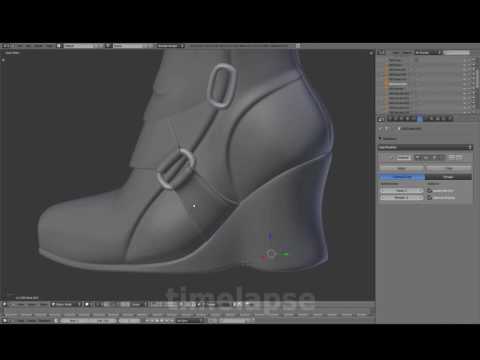Select the active blue Modifiers properties tab
480x360 pixels.
tap(420, 119)
